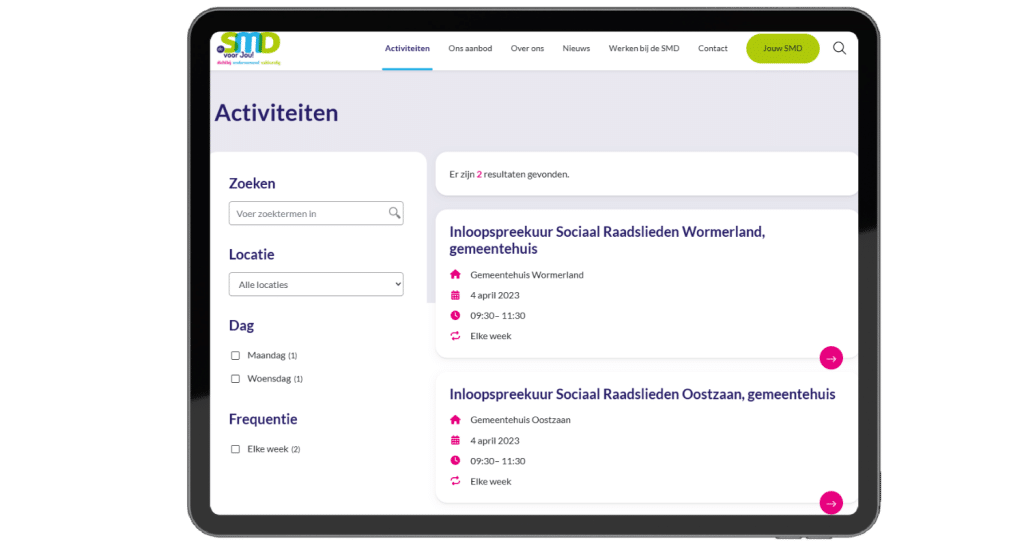Go to the Contact page
Viewport: 1024px width, 546px height.
pyautogui.click(x=712, y=48)
